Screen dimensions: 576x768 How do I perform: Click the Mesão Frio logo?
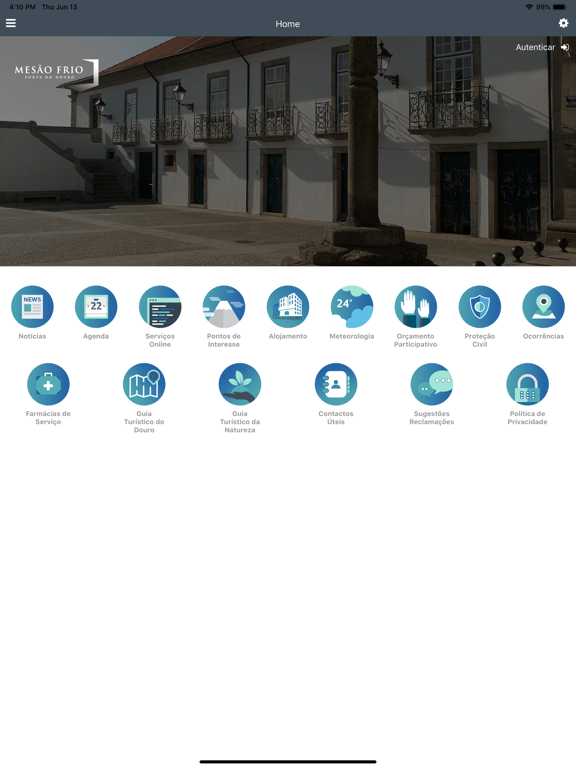(56, 72)
